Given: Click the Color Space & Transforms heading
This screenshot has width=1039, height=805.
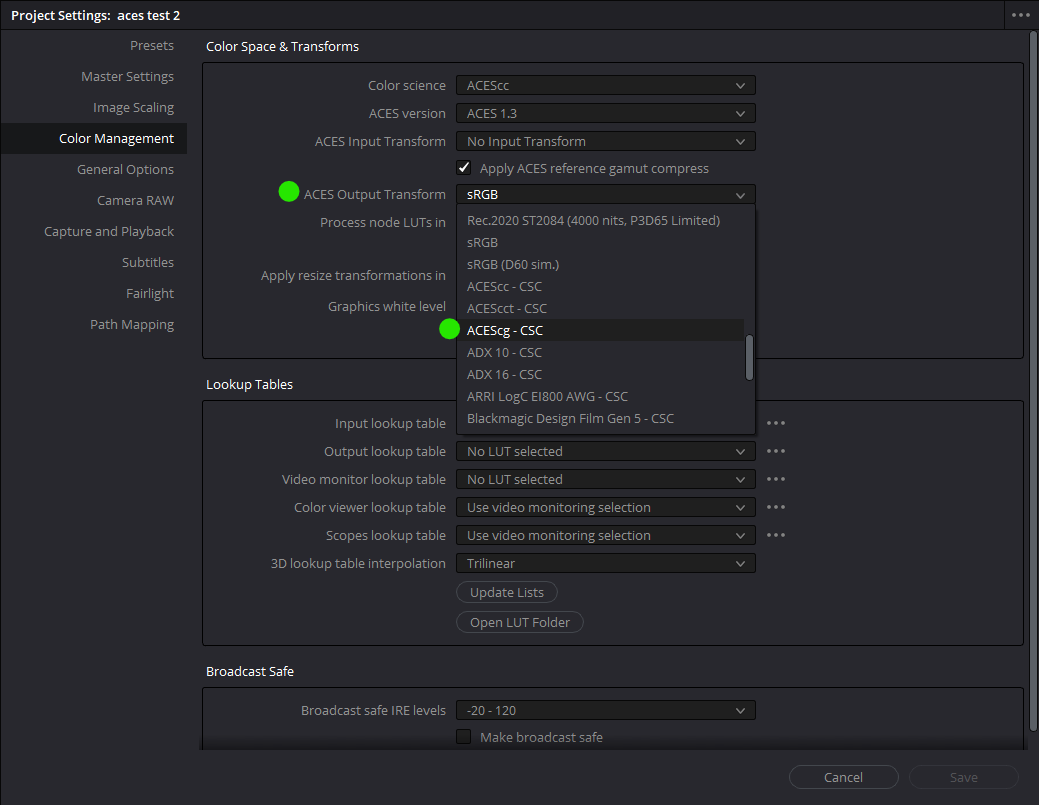Looking at the screenshot, I should pyautogui.click(x=282, y=46).
